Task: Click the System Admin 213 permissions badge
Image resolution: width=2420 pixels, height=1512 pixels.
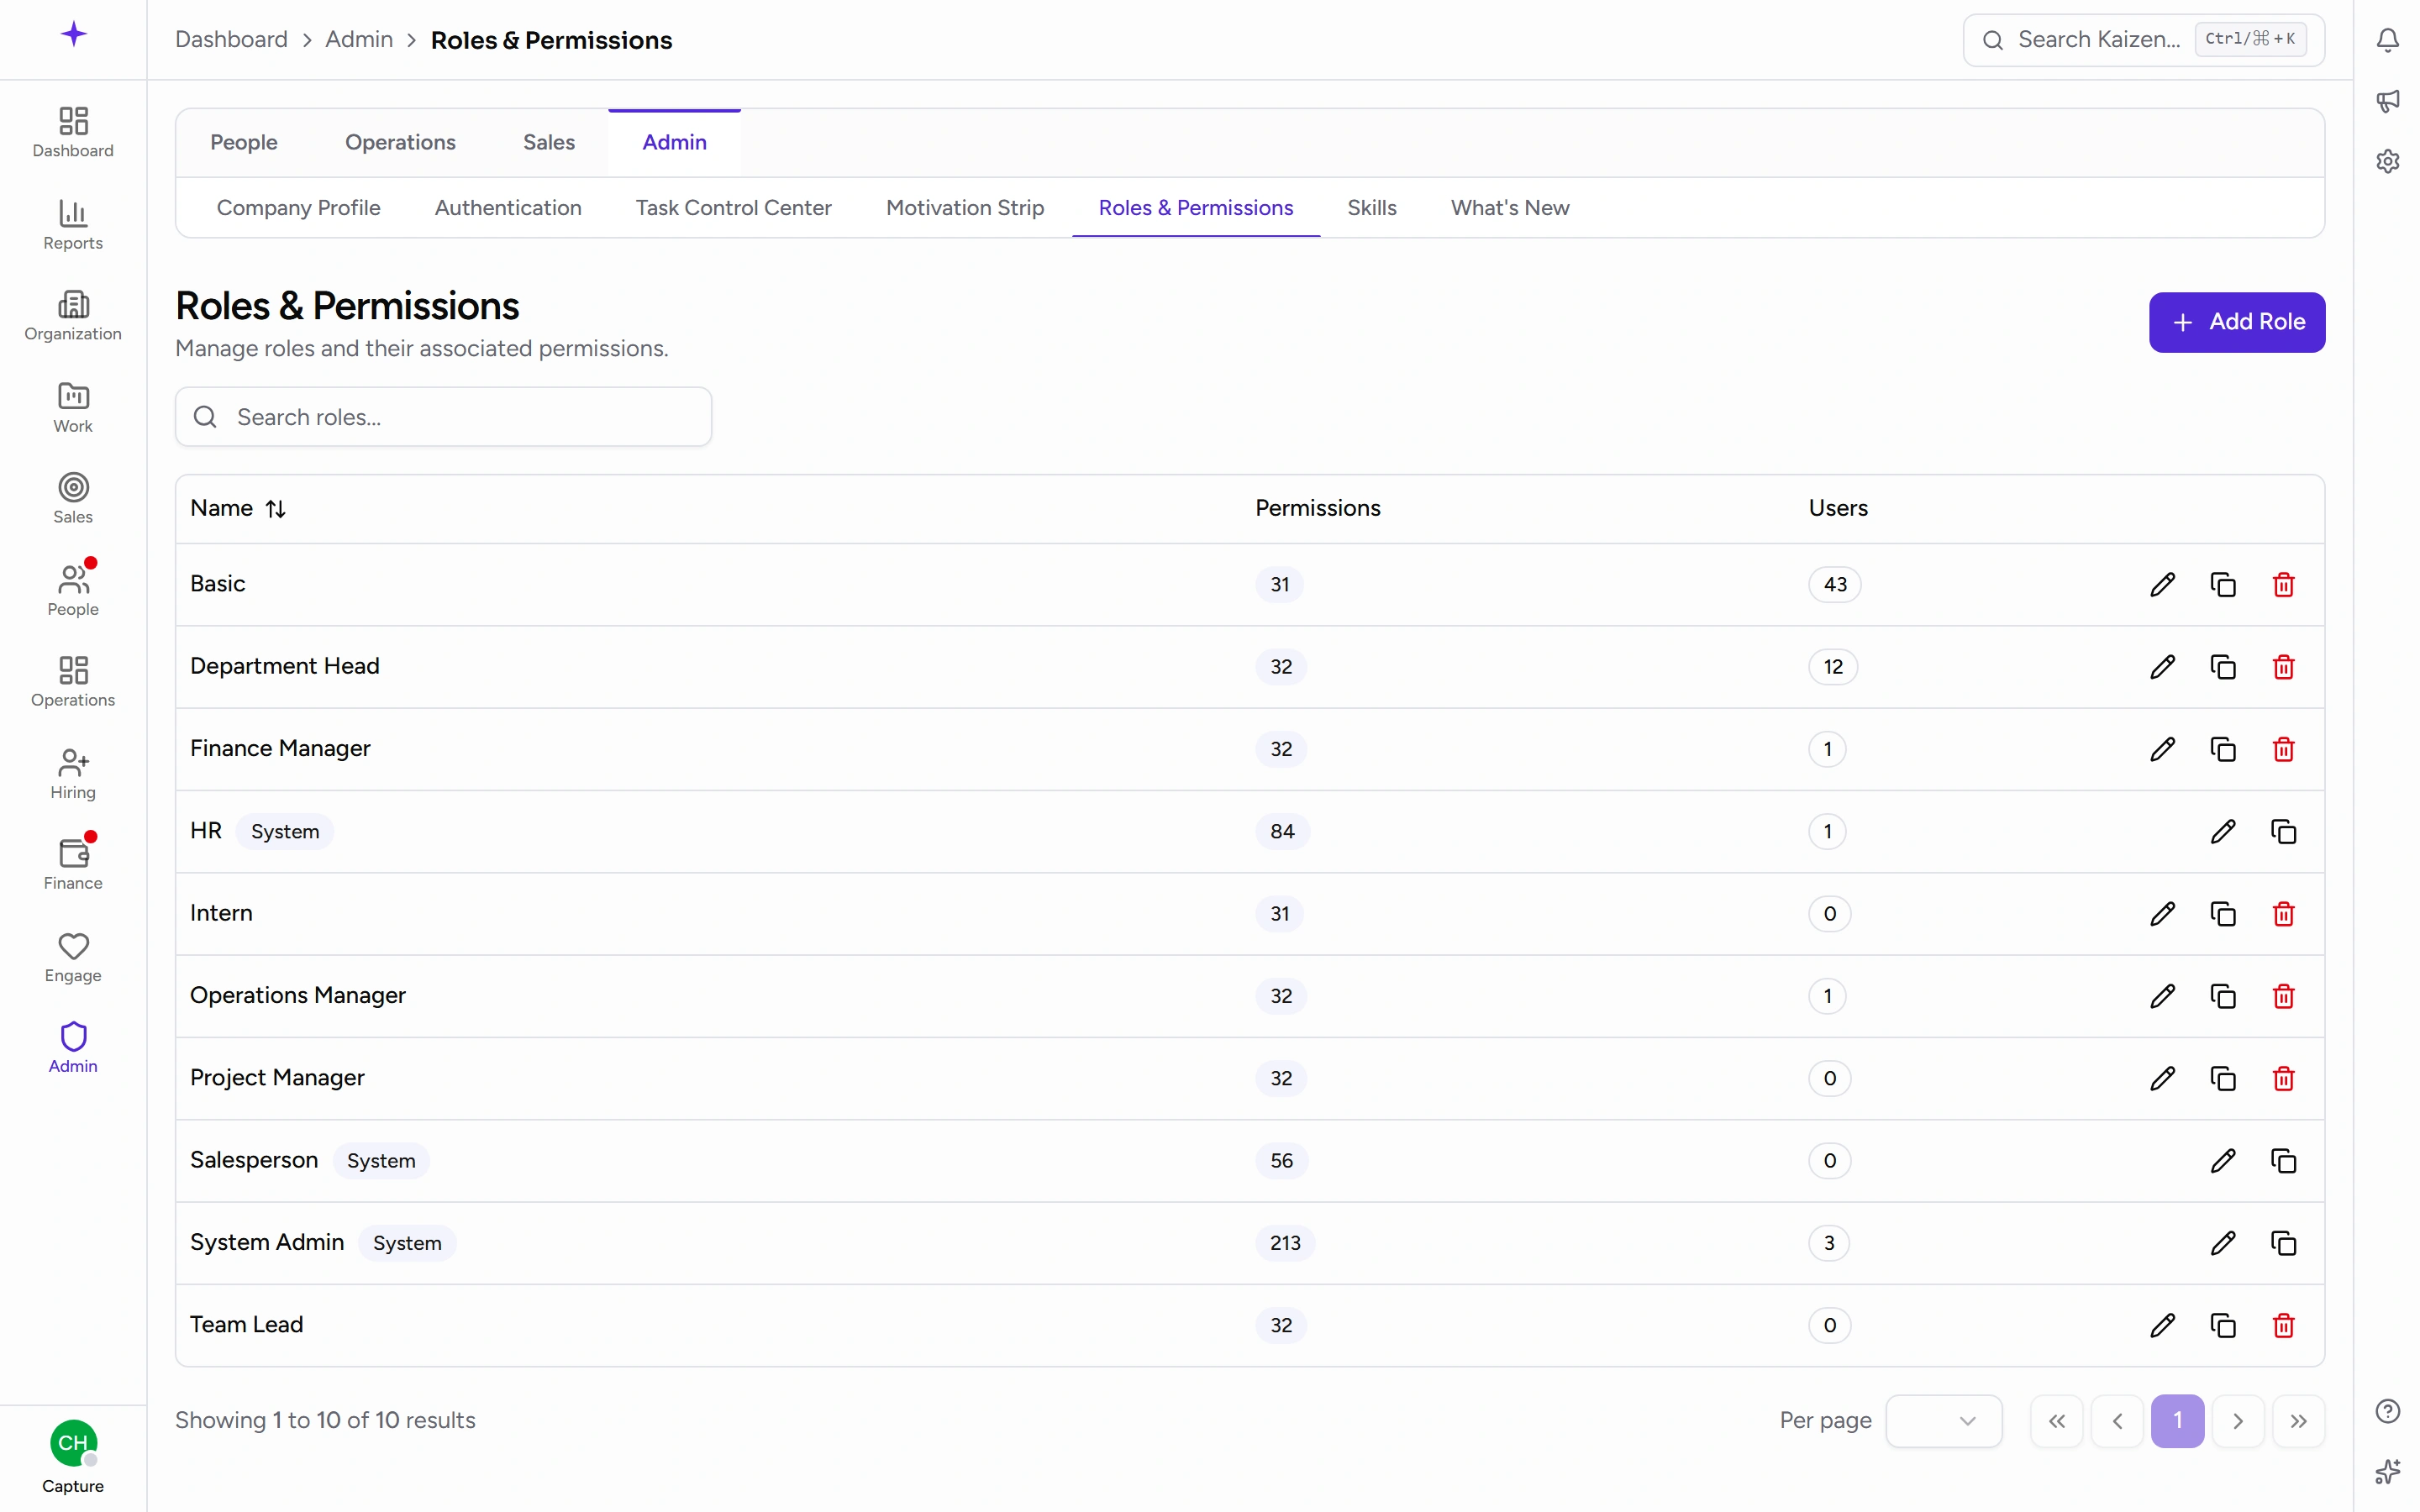Action: pos(1285,1242)
